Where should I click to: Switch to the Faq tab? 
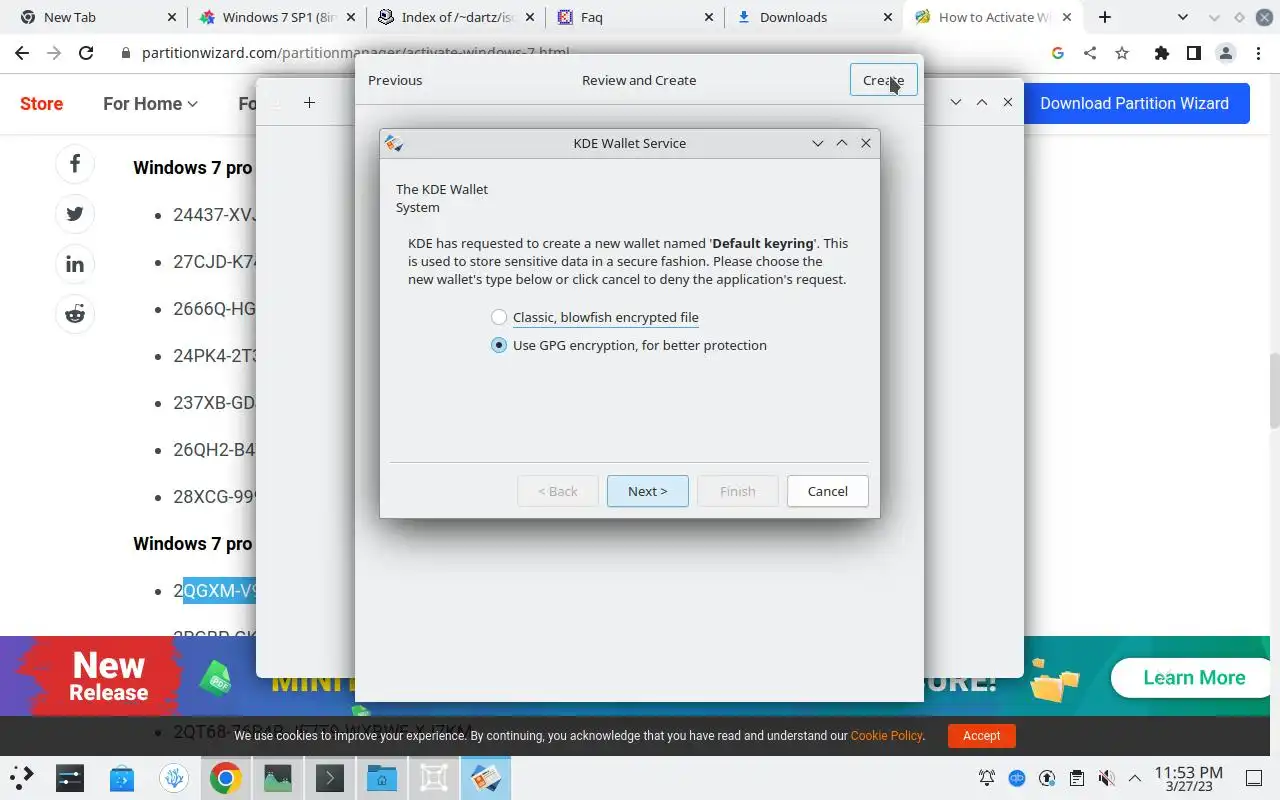(637, 17)
